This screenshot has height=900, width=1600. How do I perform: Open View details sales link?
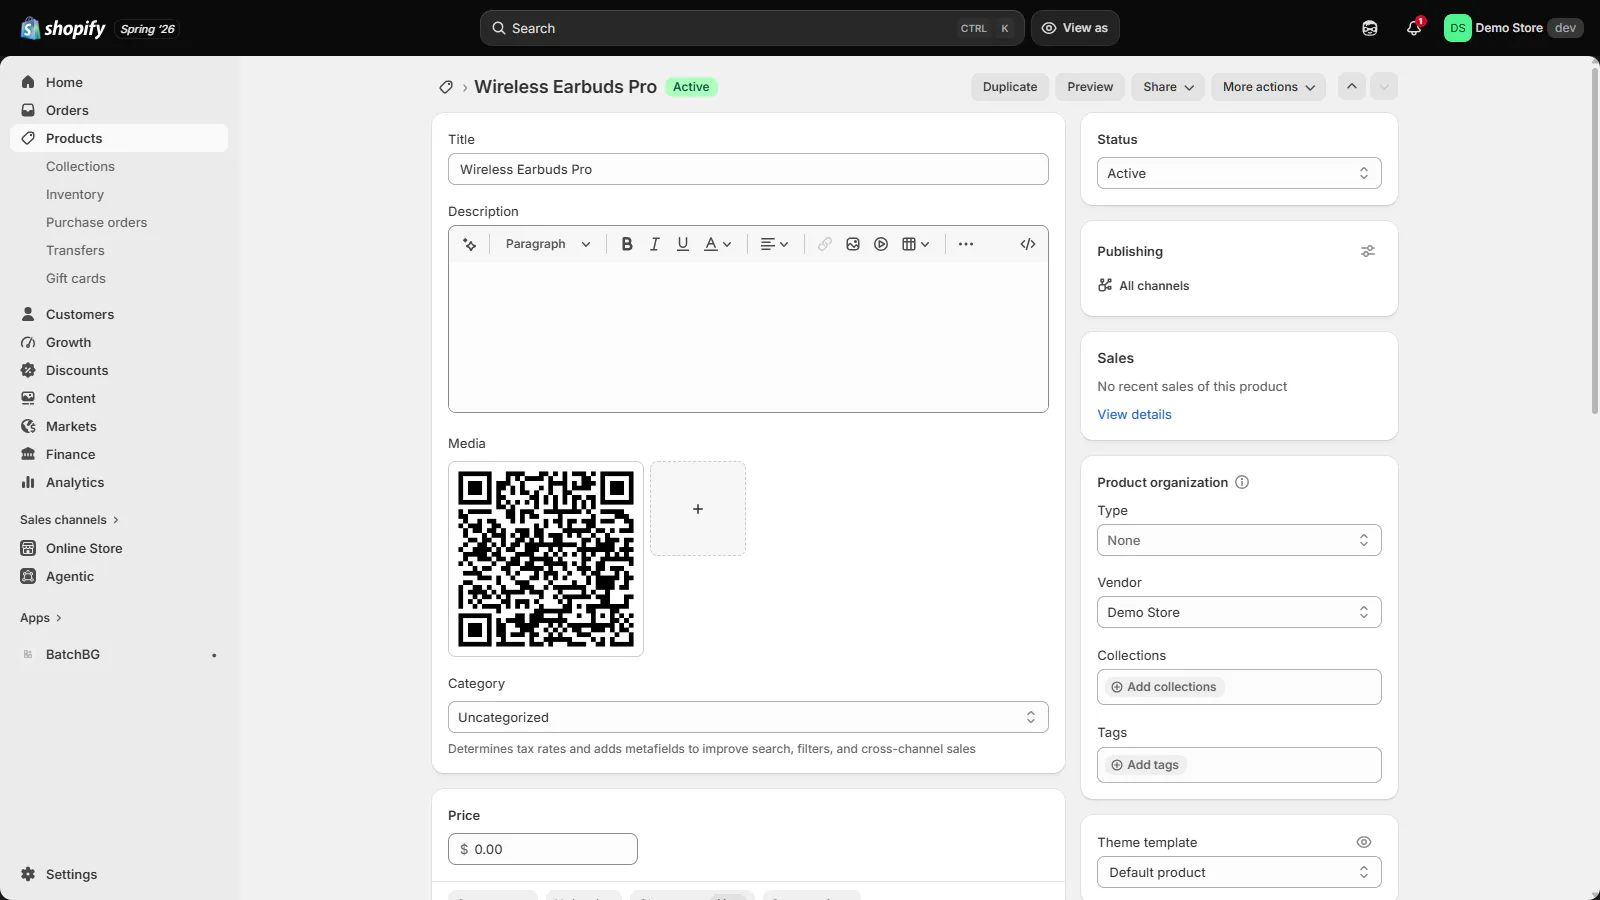click(1134, 414)
